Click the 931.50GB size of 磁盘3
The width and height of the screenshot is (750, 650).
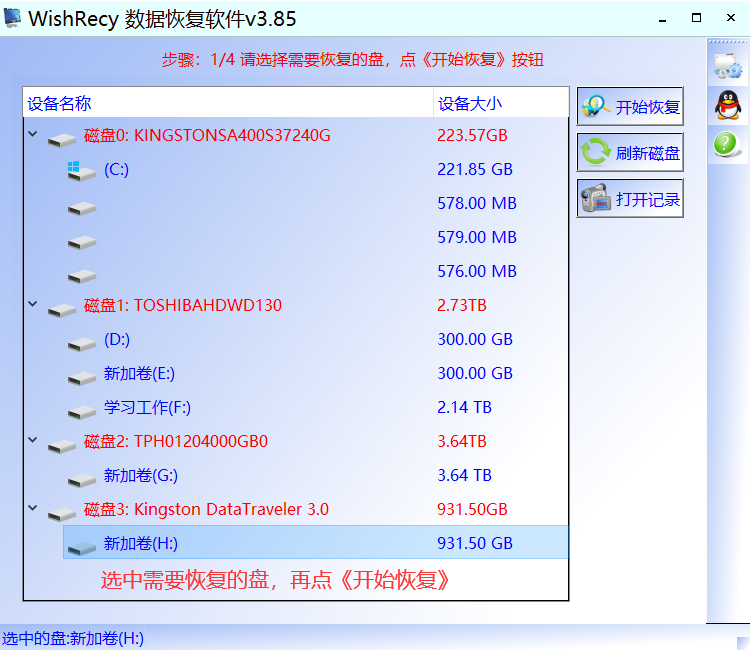472,509
